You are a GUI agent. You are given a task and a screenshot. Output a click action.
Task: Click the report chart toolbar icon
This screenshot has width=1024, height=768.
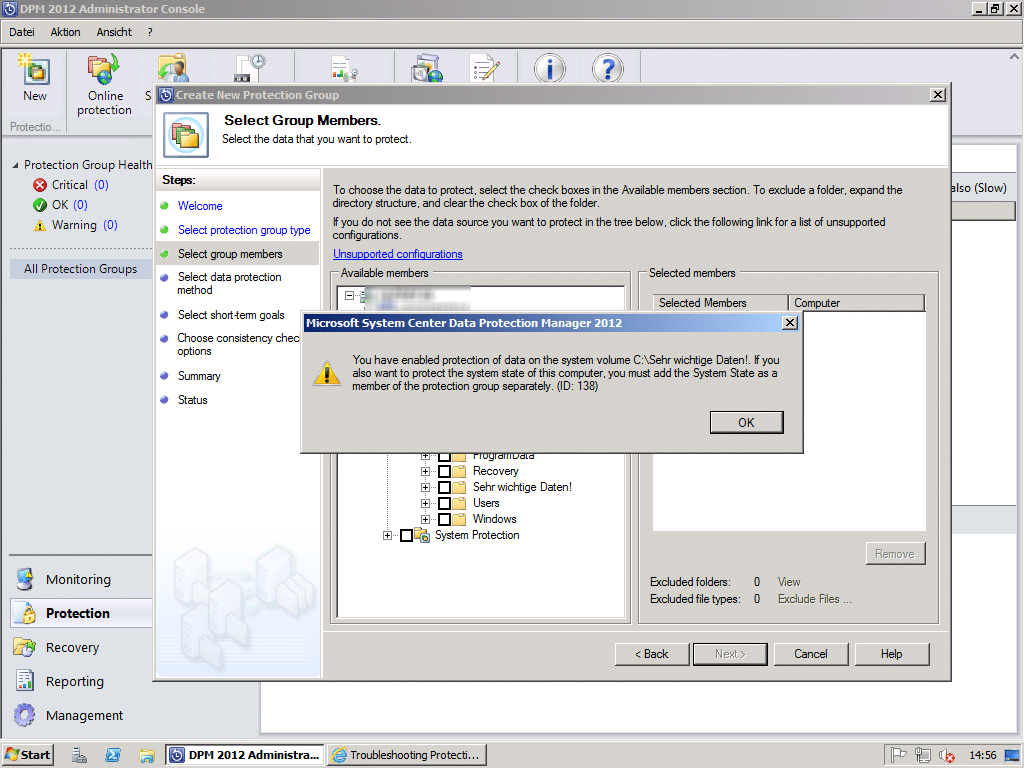click(344, 68)
